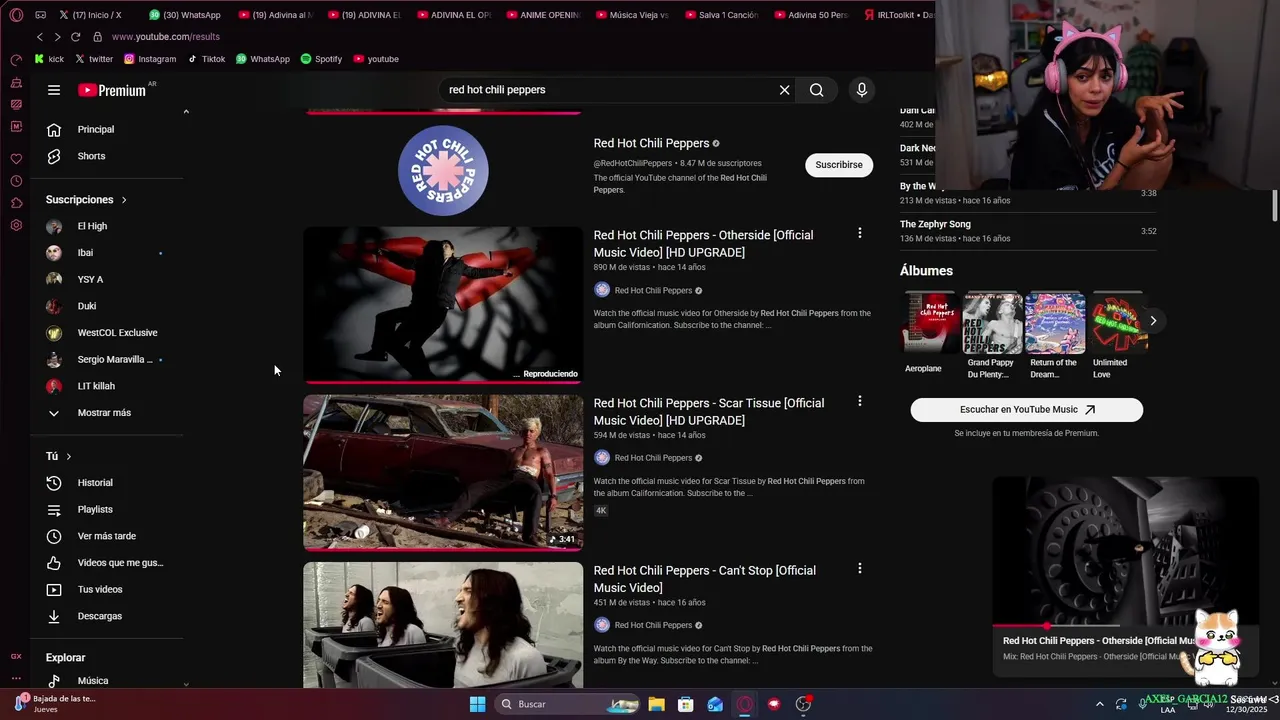1280x720 pixels.
Task: Open the Windows Start button
Action: [478, 704]
